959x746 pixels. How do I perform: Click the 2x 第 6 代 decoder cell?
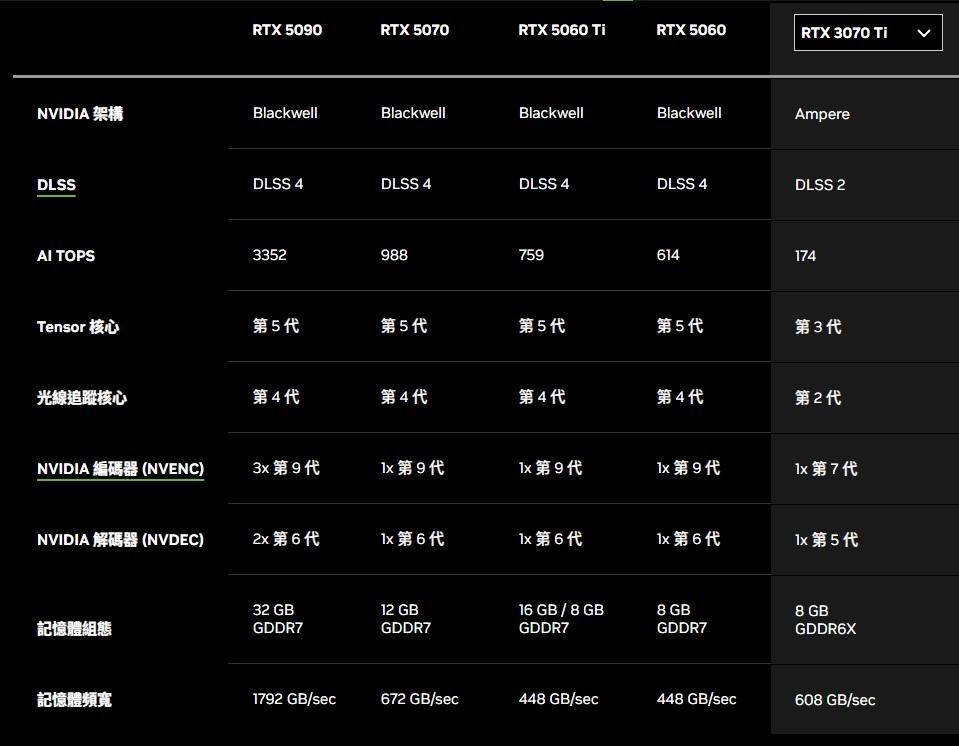click(x=286, y=539)
